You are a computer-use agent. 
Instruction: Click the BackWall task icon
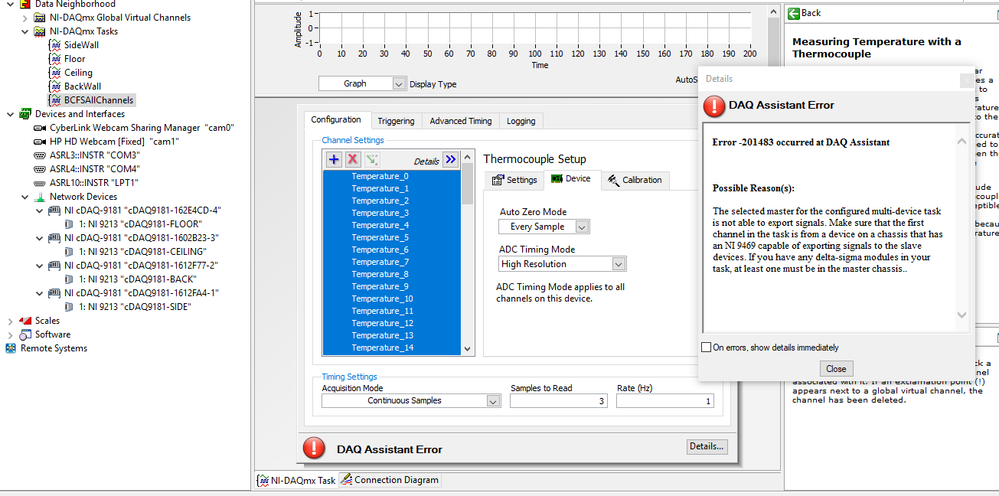pos(55,86)
